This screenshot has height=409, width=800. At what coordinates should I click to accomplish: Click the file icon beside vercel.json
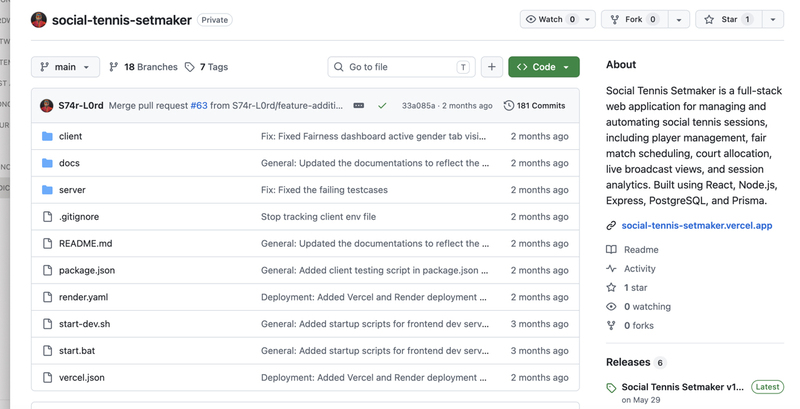(x=47, y=377)
